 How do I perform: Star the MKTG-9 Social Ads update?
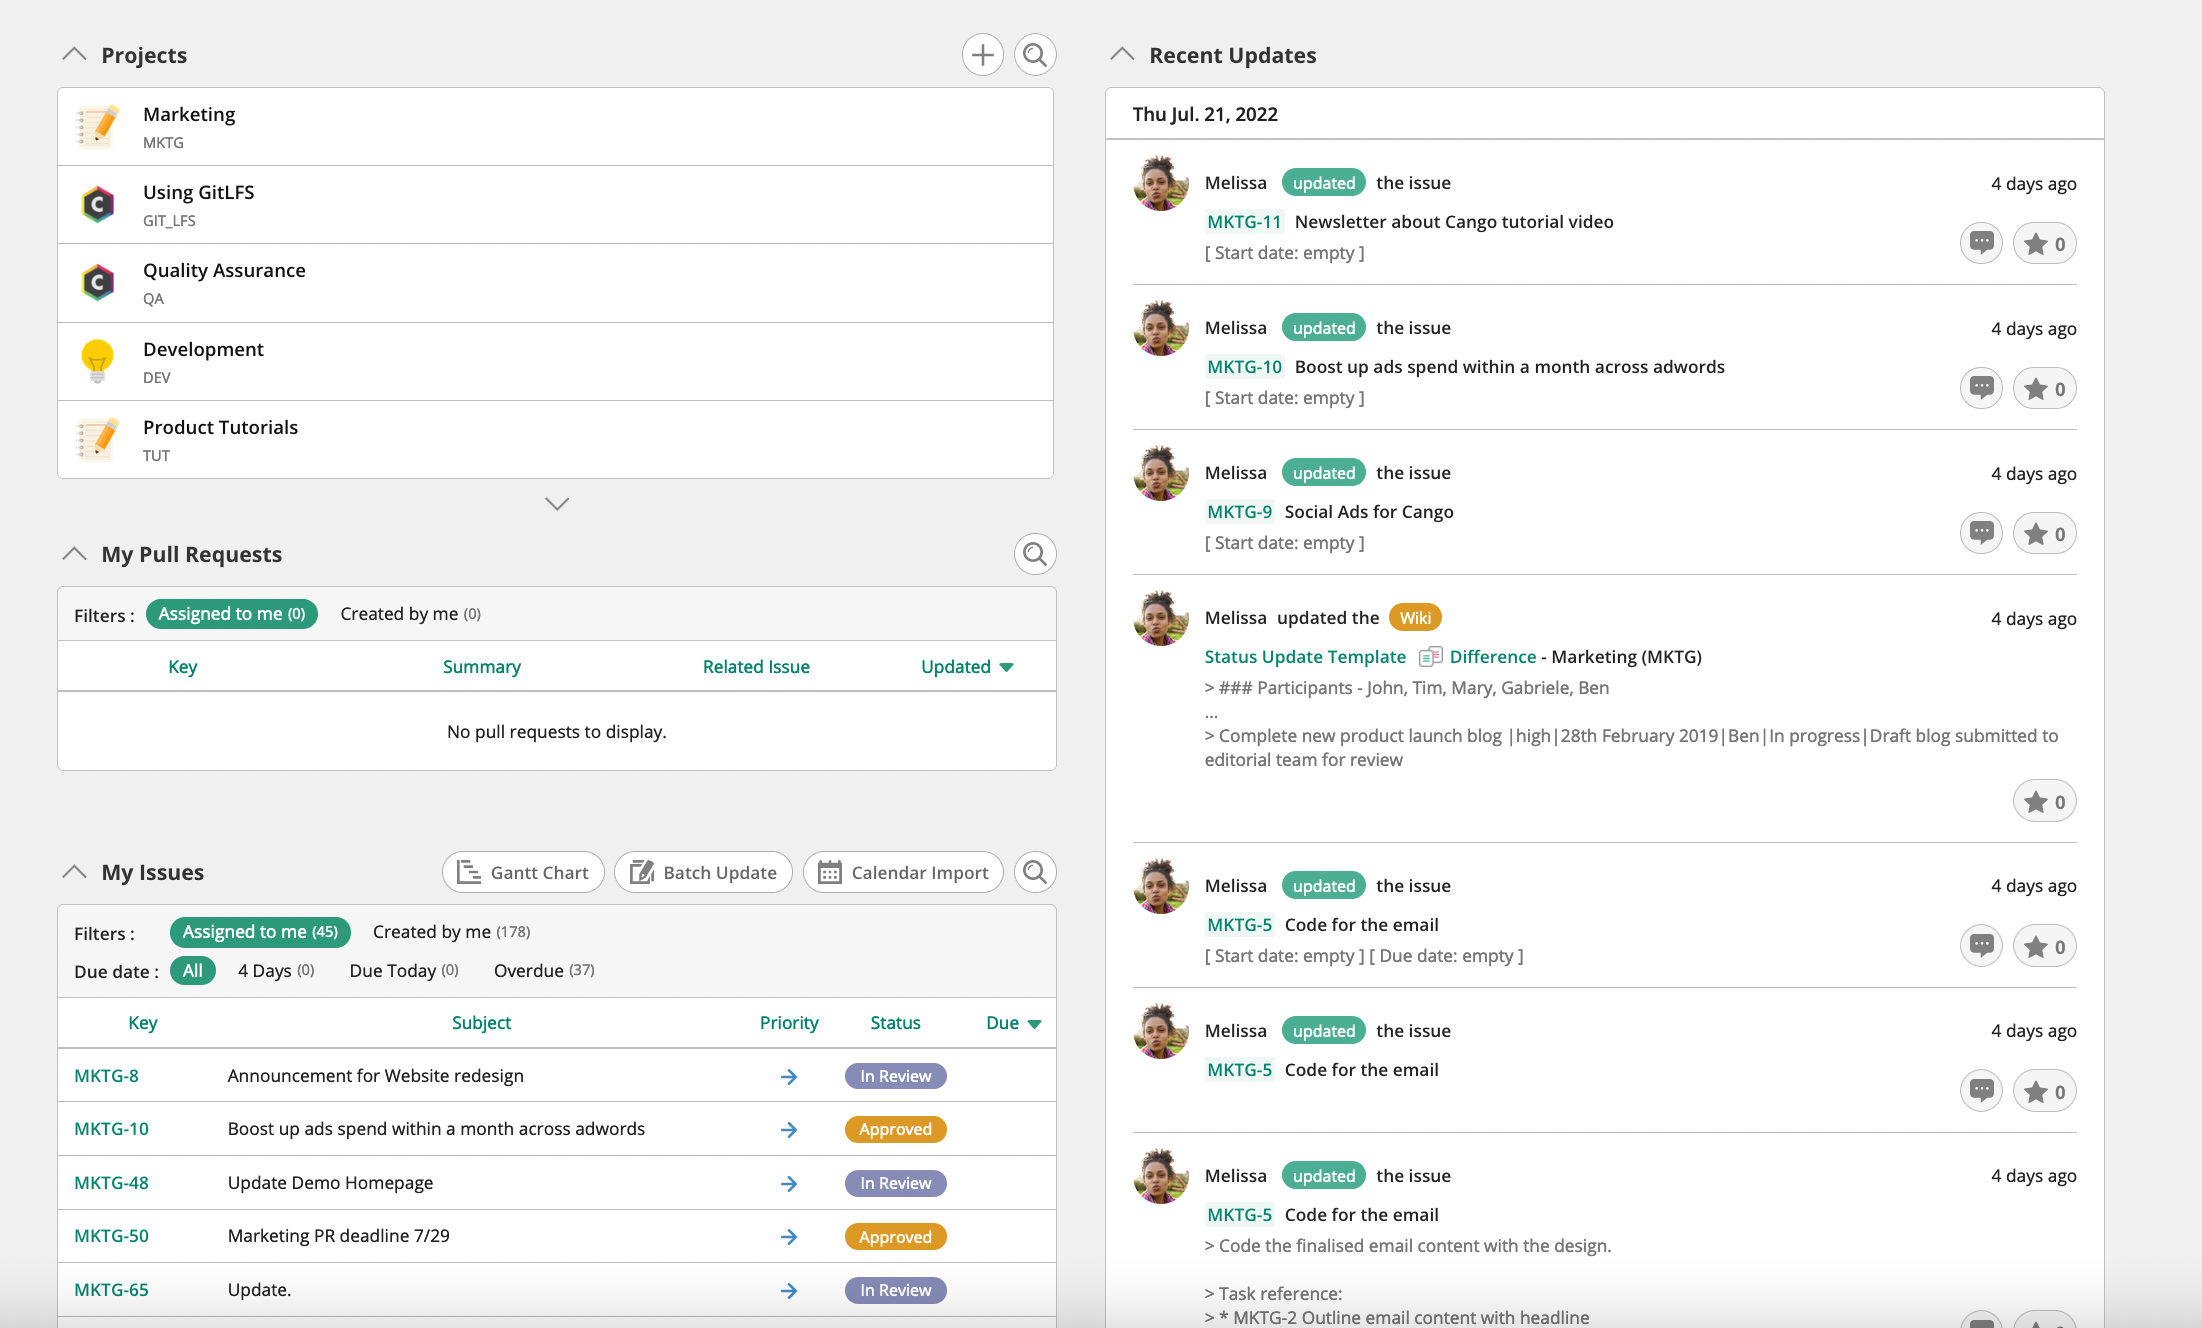[x=2044, y=533]
